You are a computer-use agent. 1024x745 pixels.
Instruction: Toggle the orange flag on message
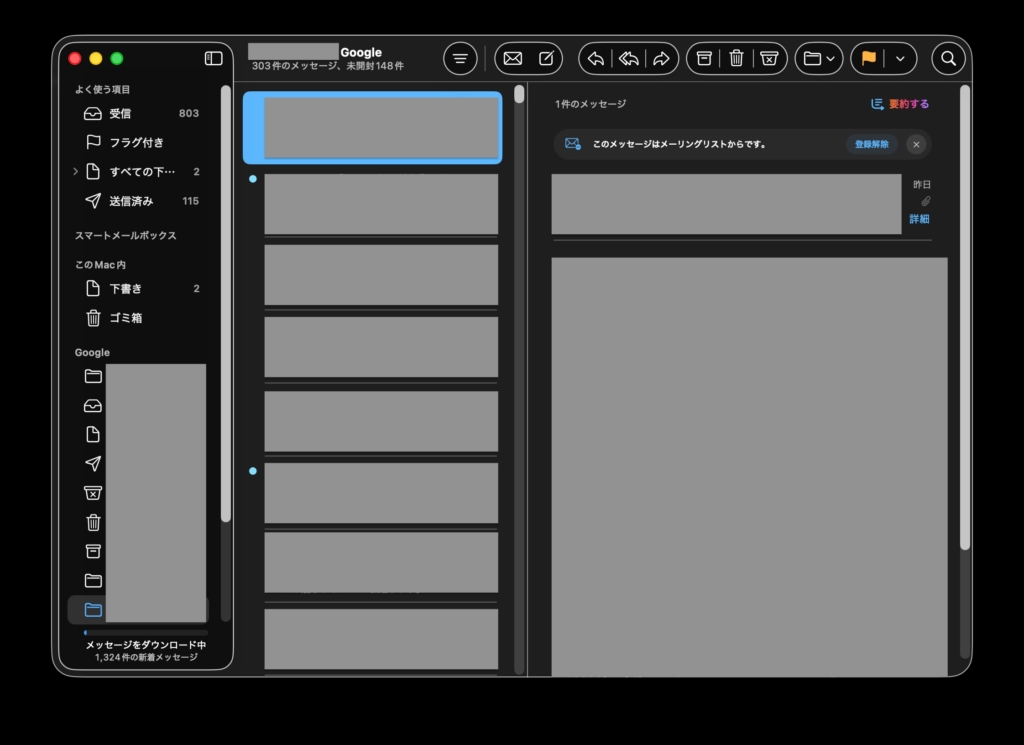pos(868,58)
